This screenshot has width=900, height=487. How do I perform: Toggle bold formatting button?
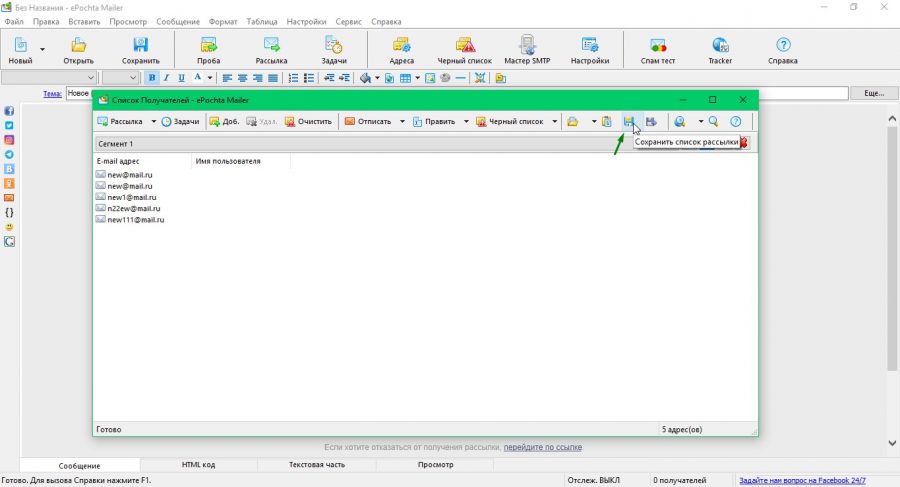coord(152,78)
